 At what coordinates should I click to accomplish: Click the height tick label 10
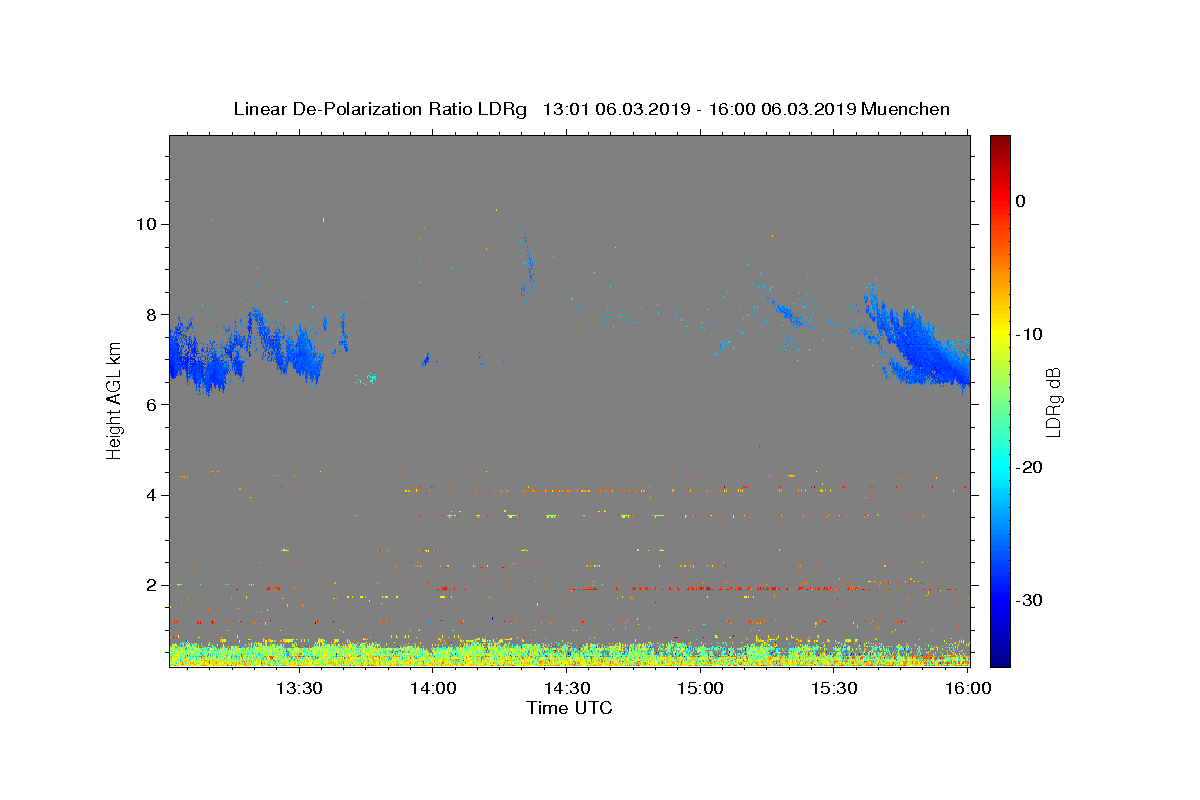tap(148, 224)
